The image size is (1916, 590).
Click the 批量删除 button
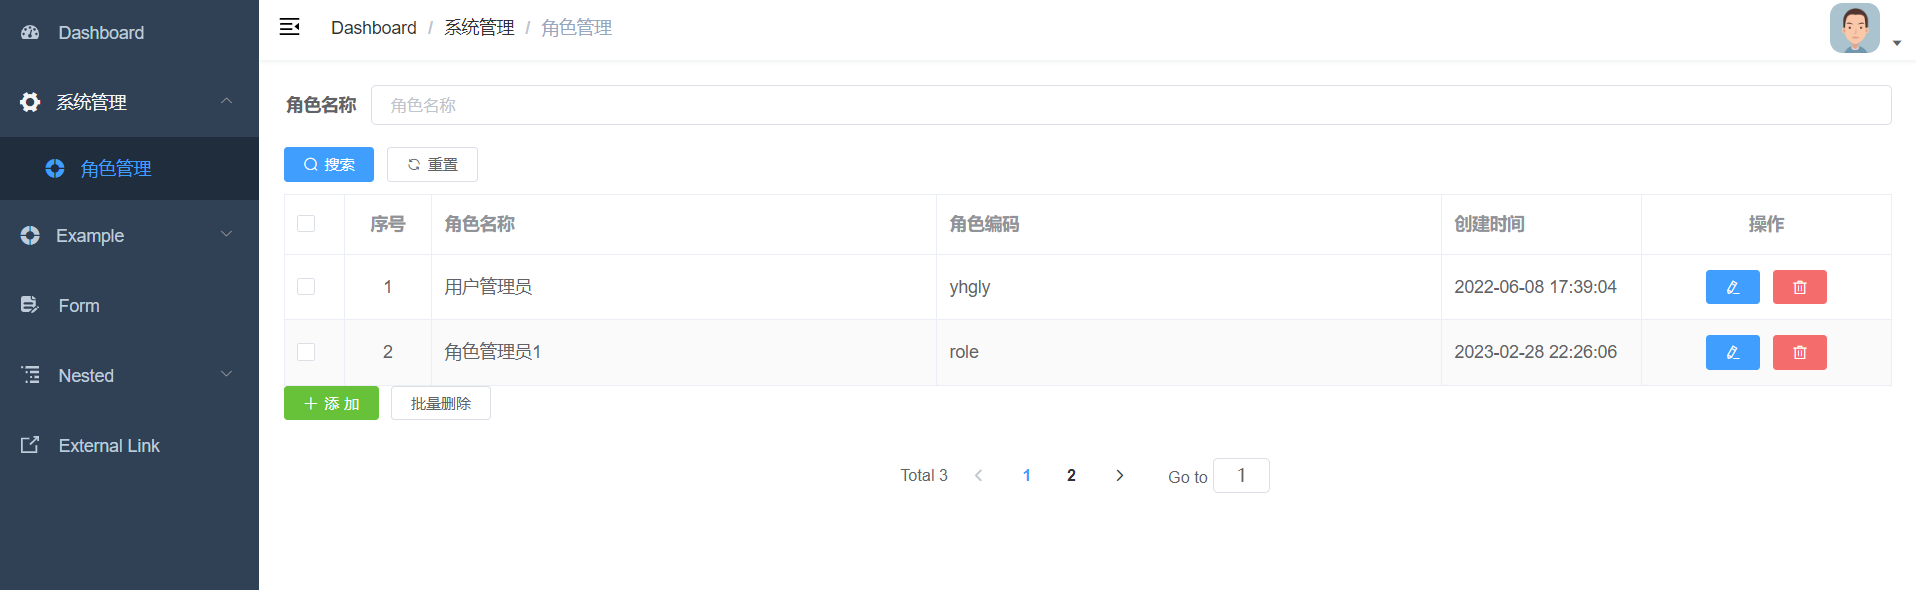click(x=441, y=403)
